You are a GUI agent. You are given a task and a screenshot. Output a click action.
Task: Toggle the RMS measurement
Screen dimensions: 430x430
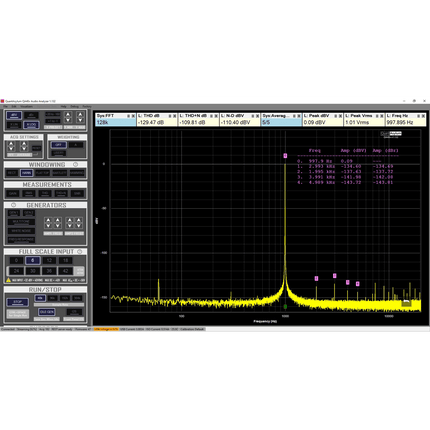[x=29, y=193]
